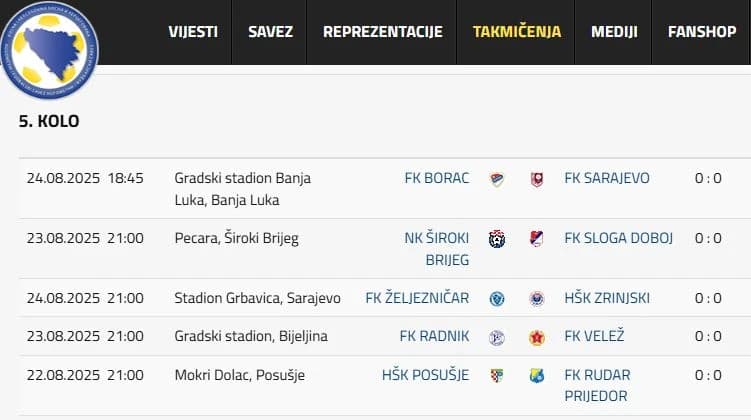Click the FK Željezničar crest

(497, 299)
